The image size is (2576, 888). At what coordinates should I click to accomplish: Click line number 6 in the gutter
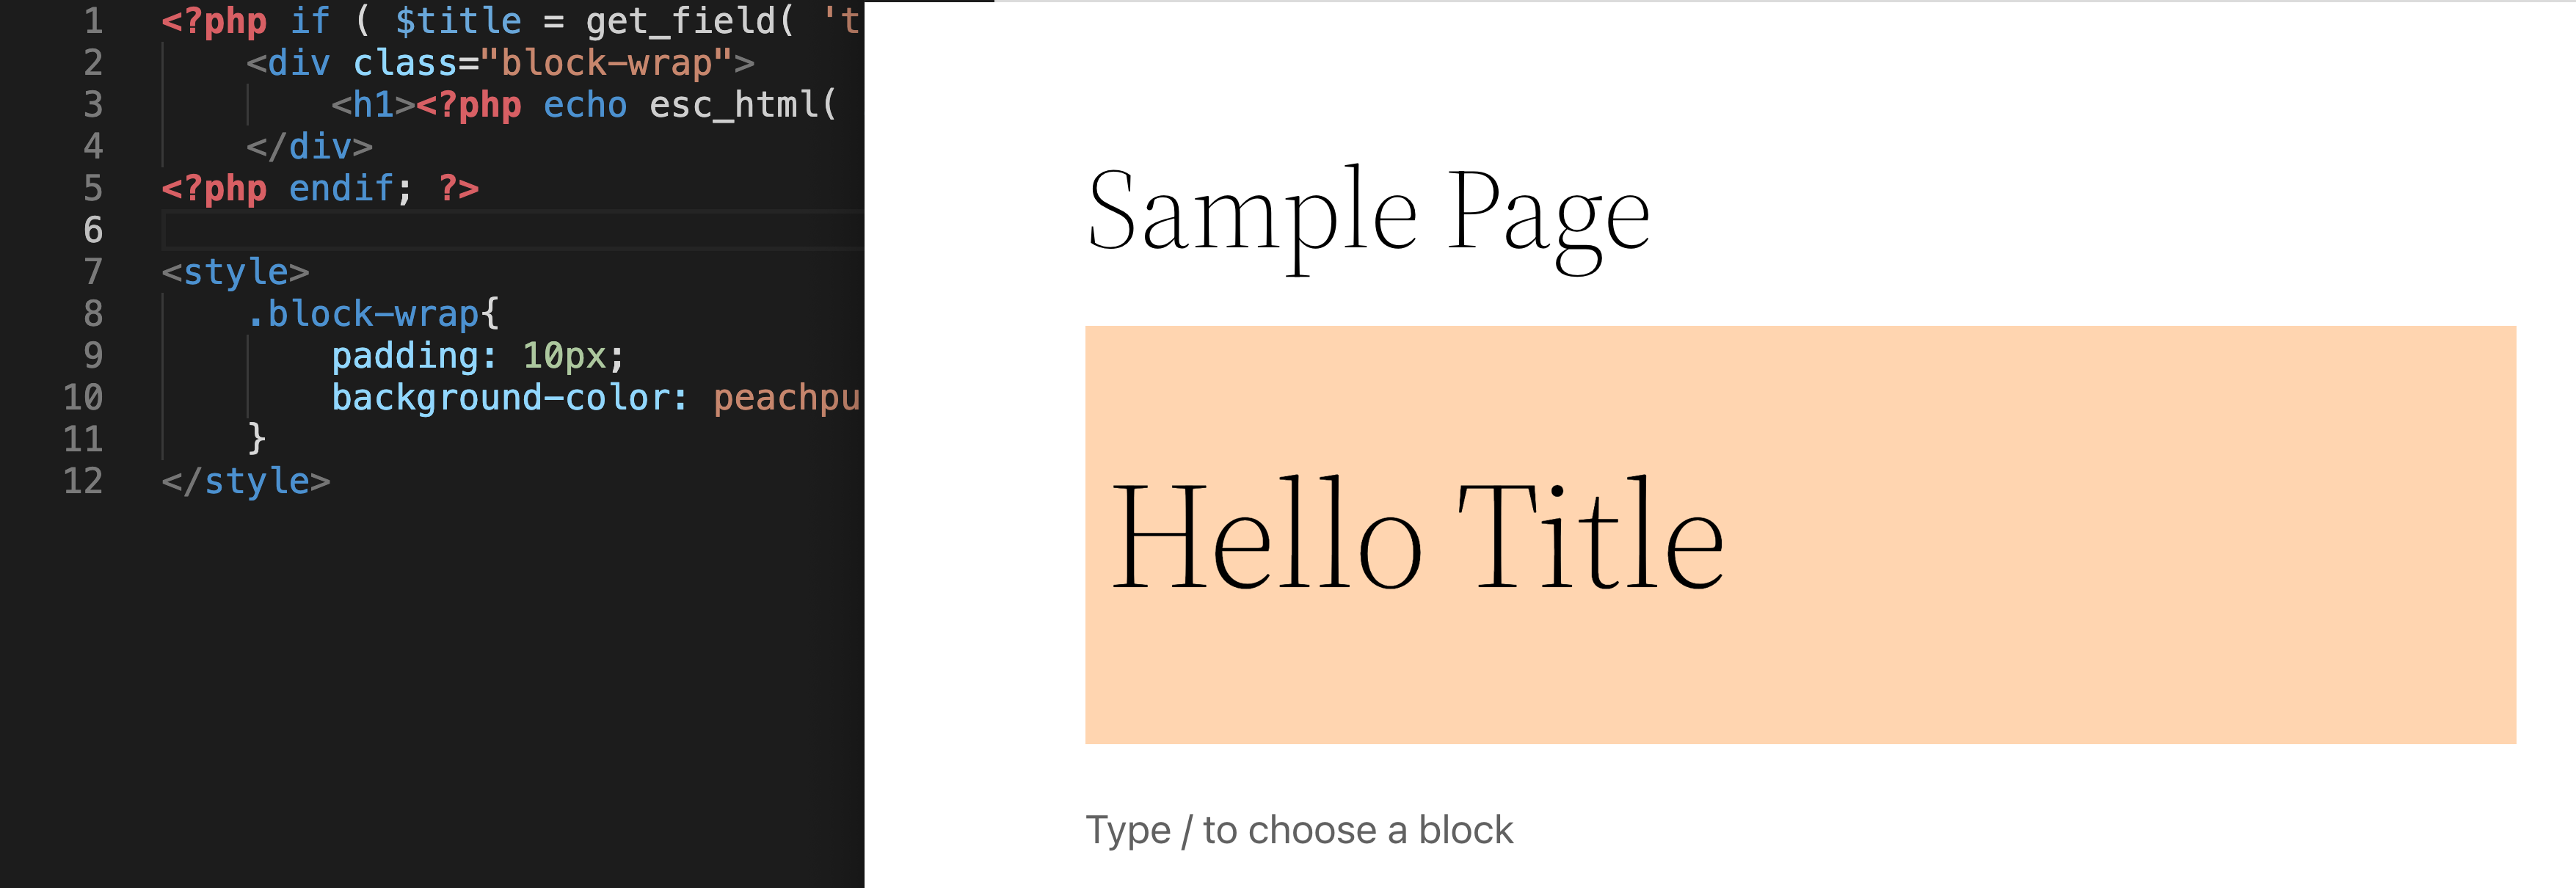point(93,230)
